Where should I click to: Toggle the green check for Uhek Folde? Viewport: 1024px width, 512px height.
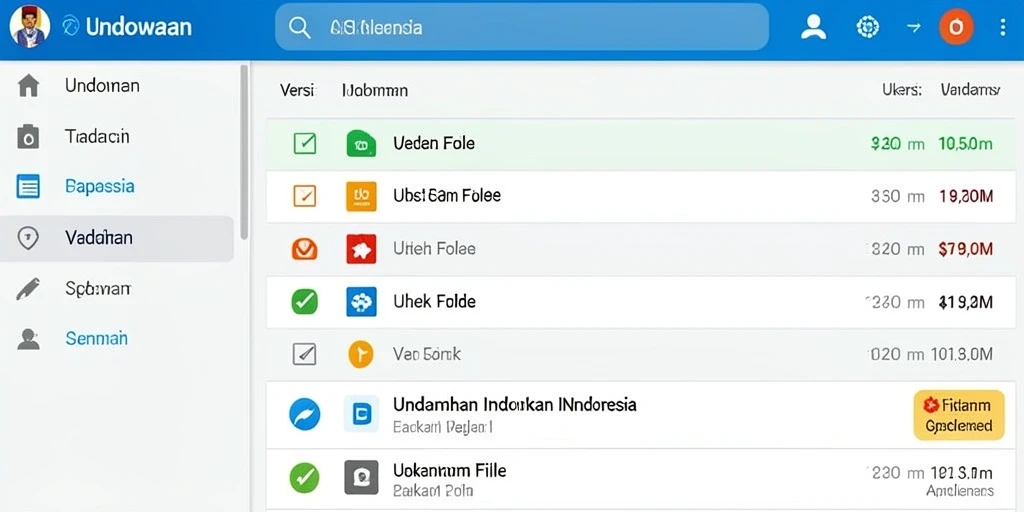pyautogui.click(x=304, y=302)
